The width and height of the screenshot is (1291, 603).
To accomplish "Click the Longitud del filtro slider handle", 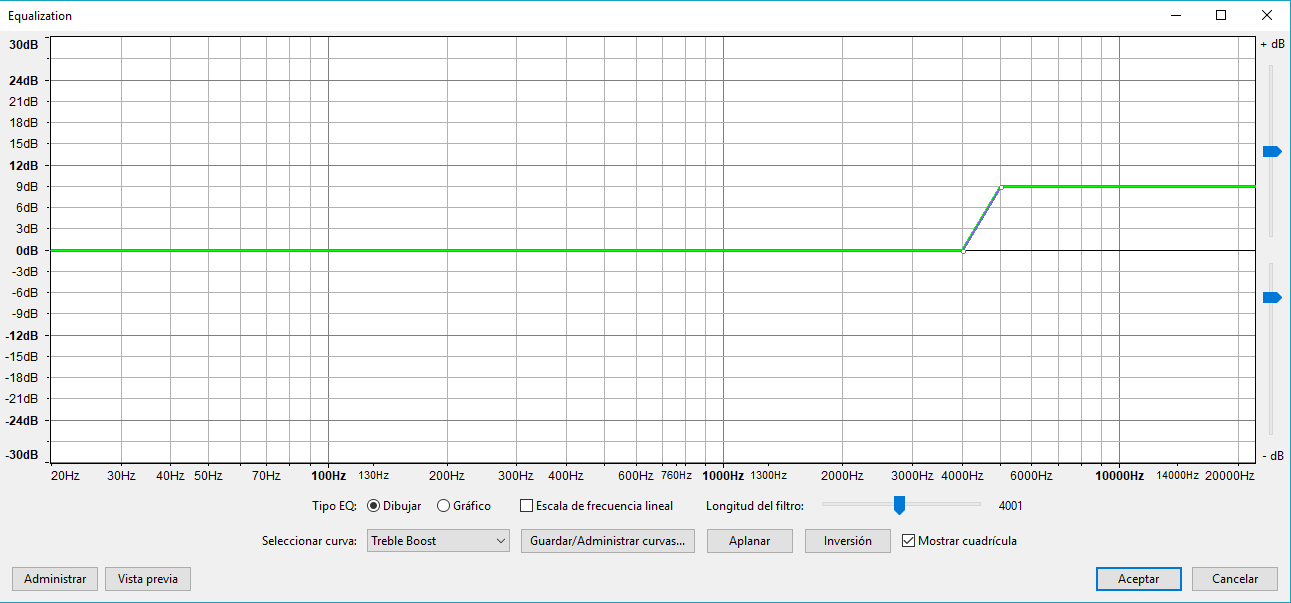I will click(x=899, y=505).
